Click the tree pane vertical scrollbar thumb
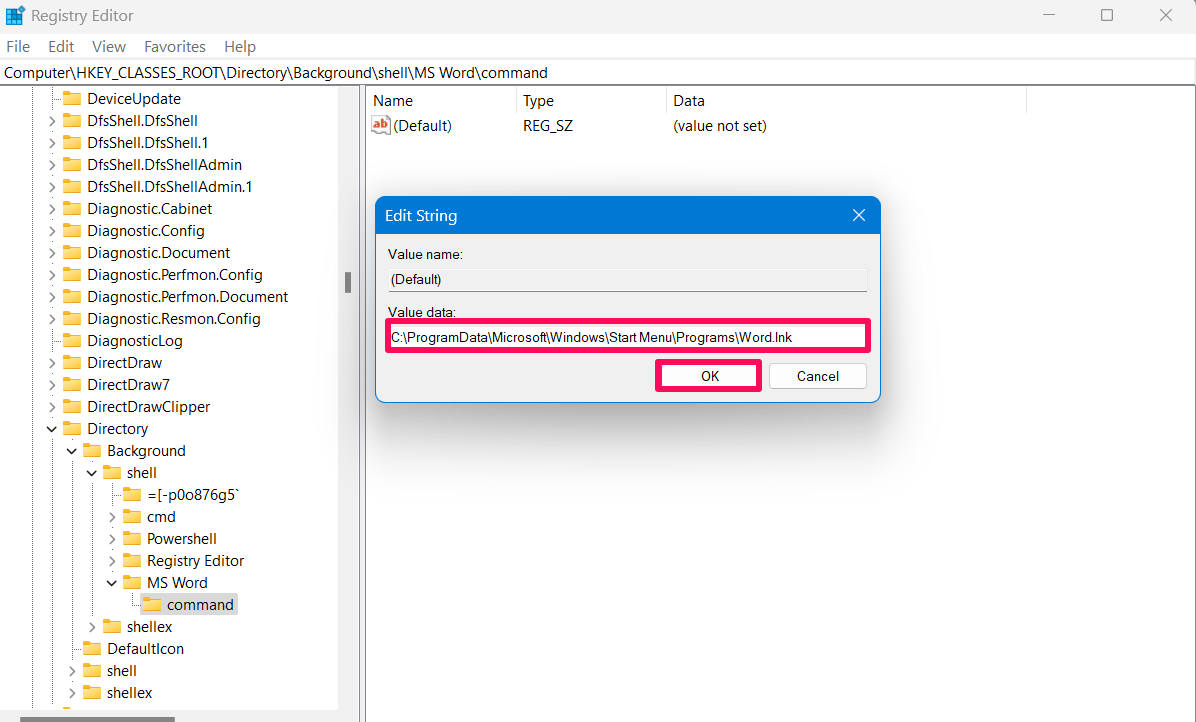The height and width of the screenshot is (722, 1196). click(x=348, y=283)
